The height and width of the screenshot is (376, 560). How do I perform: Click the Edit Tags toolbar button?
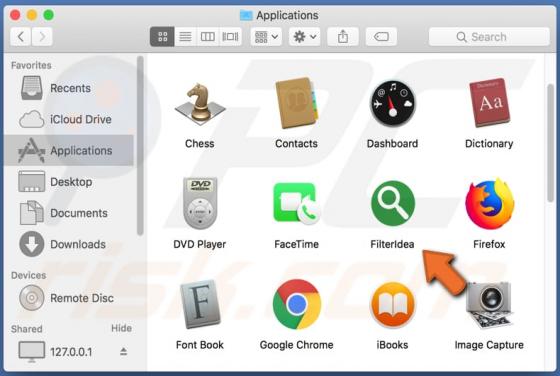coord(381,37)
